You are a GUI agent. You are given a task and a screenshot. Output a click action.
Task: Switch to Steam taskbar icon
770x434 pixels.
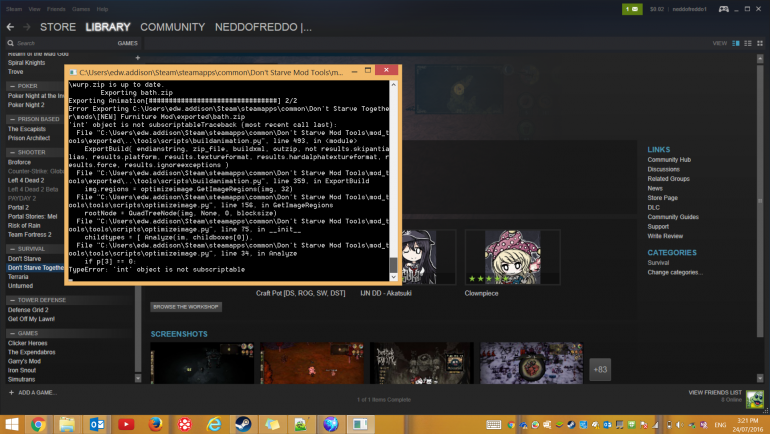pyautogui.click(x=243, y=424)
